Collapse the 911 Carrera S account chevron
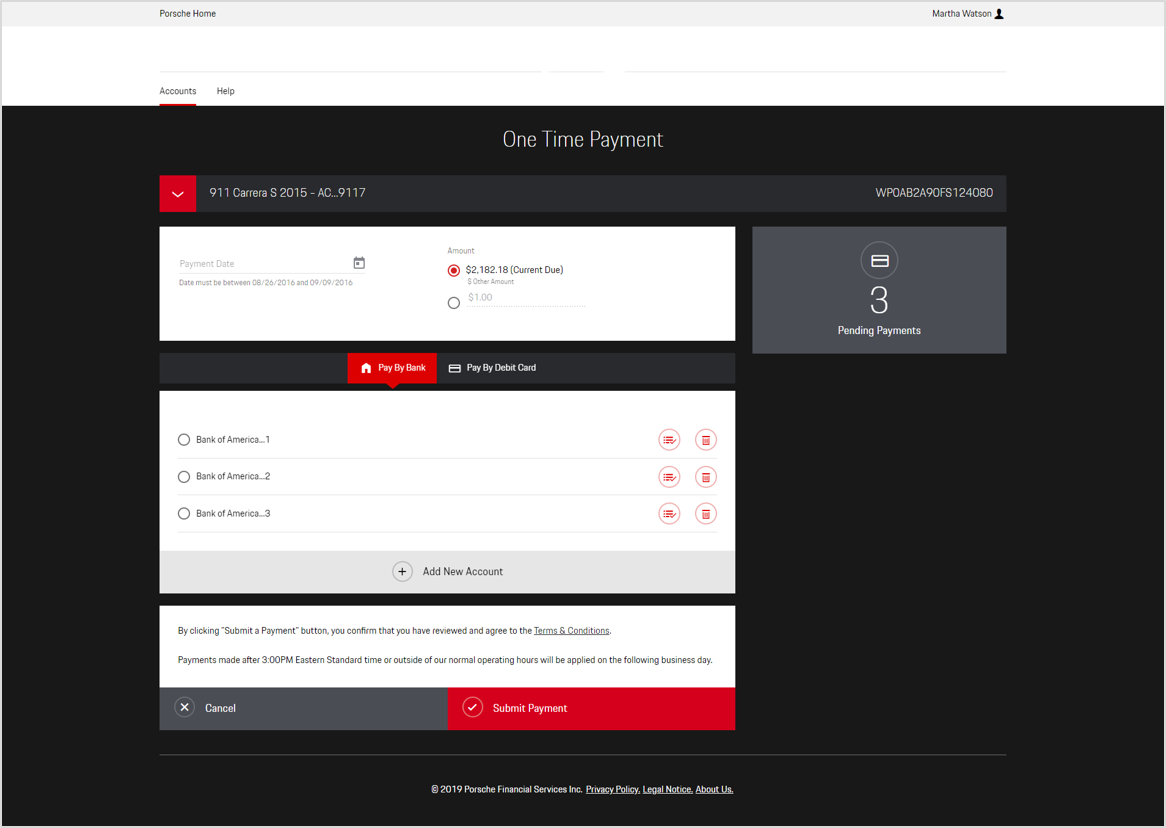1166x828 pixels. coord(178,194)
